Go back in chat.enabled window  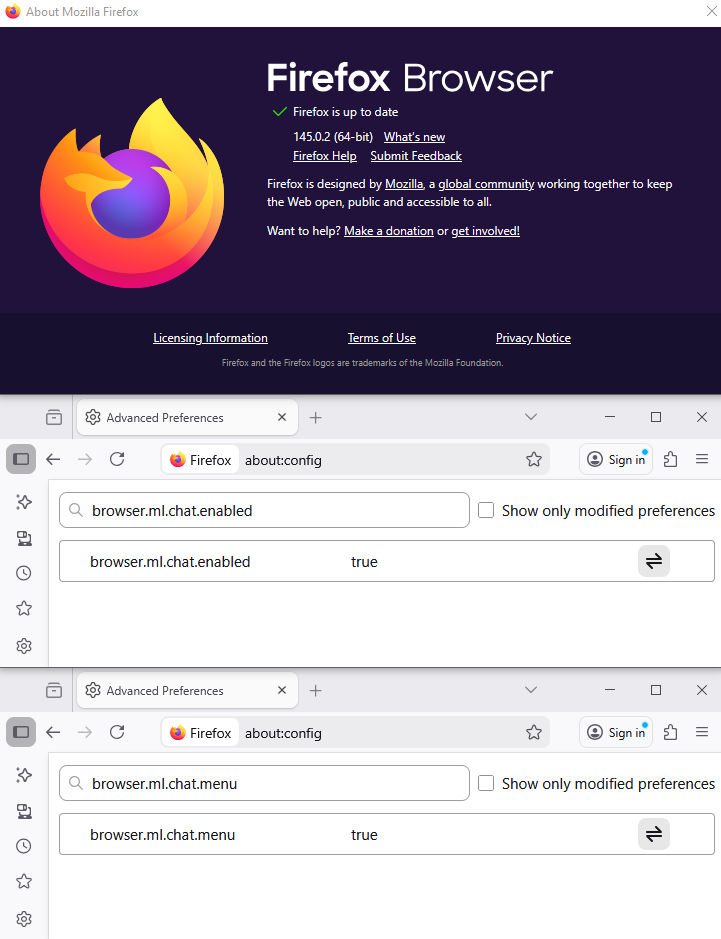click(53, 459)
